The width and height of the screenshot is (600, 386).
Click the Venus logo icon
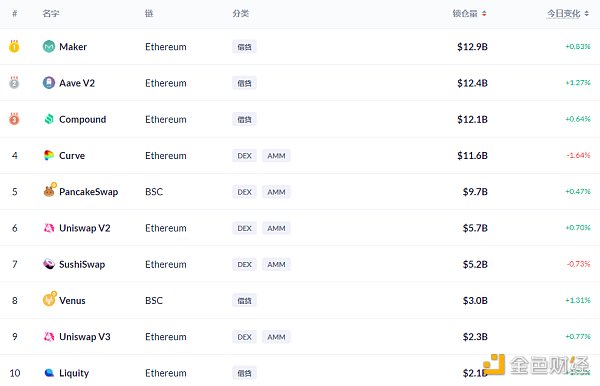49,299
